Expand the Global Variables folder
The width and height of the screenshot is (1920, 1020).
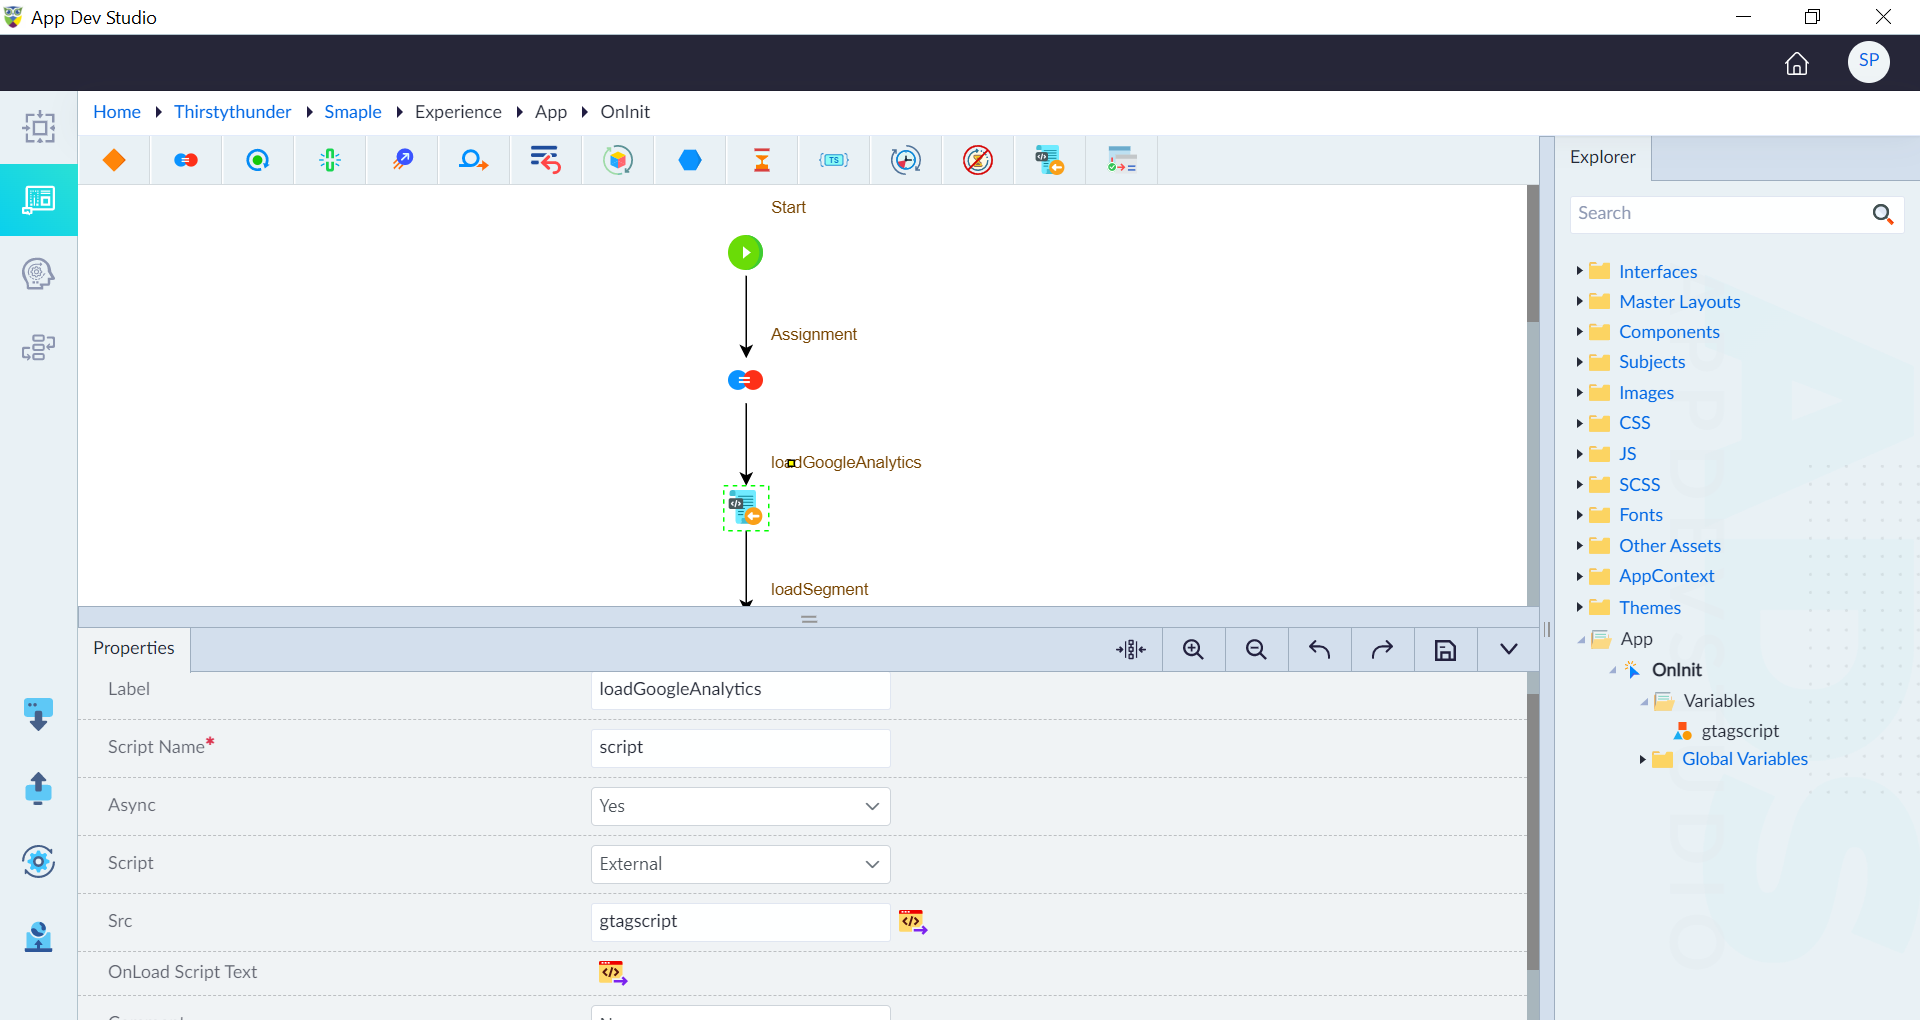point(1642,759)
